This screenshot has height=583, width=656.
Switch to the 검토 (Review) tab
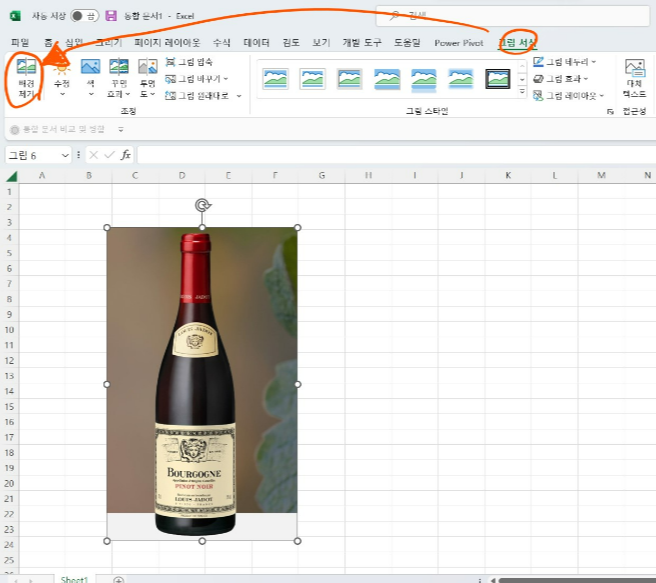pyautogui.click(x=291, y=42)
